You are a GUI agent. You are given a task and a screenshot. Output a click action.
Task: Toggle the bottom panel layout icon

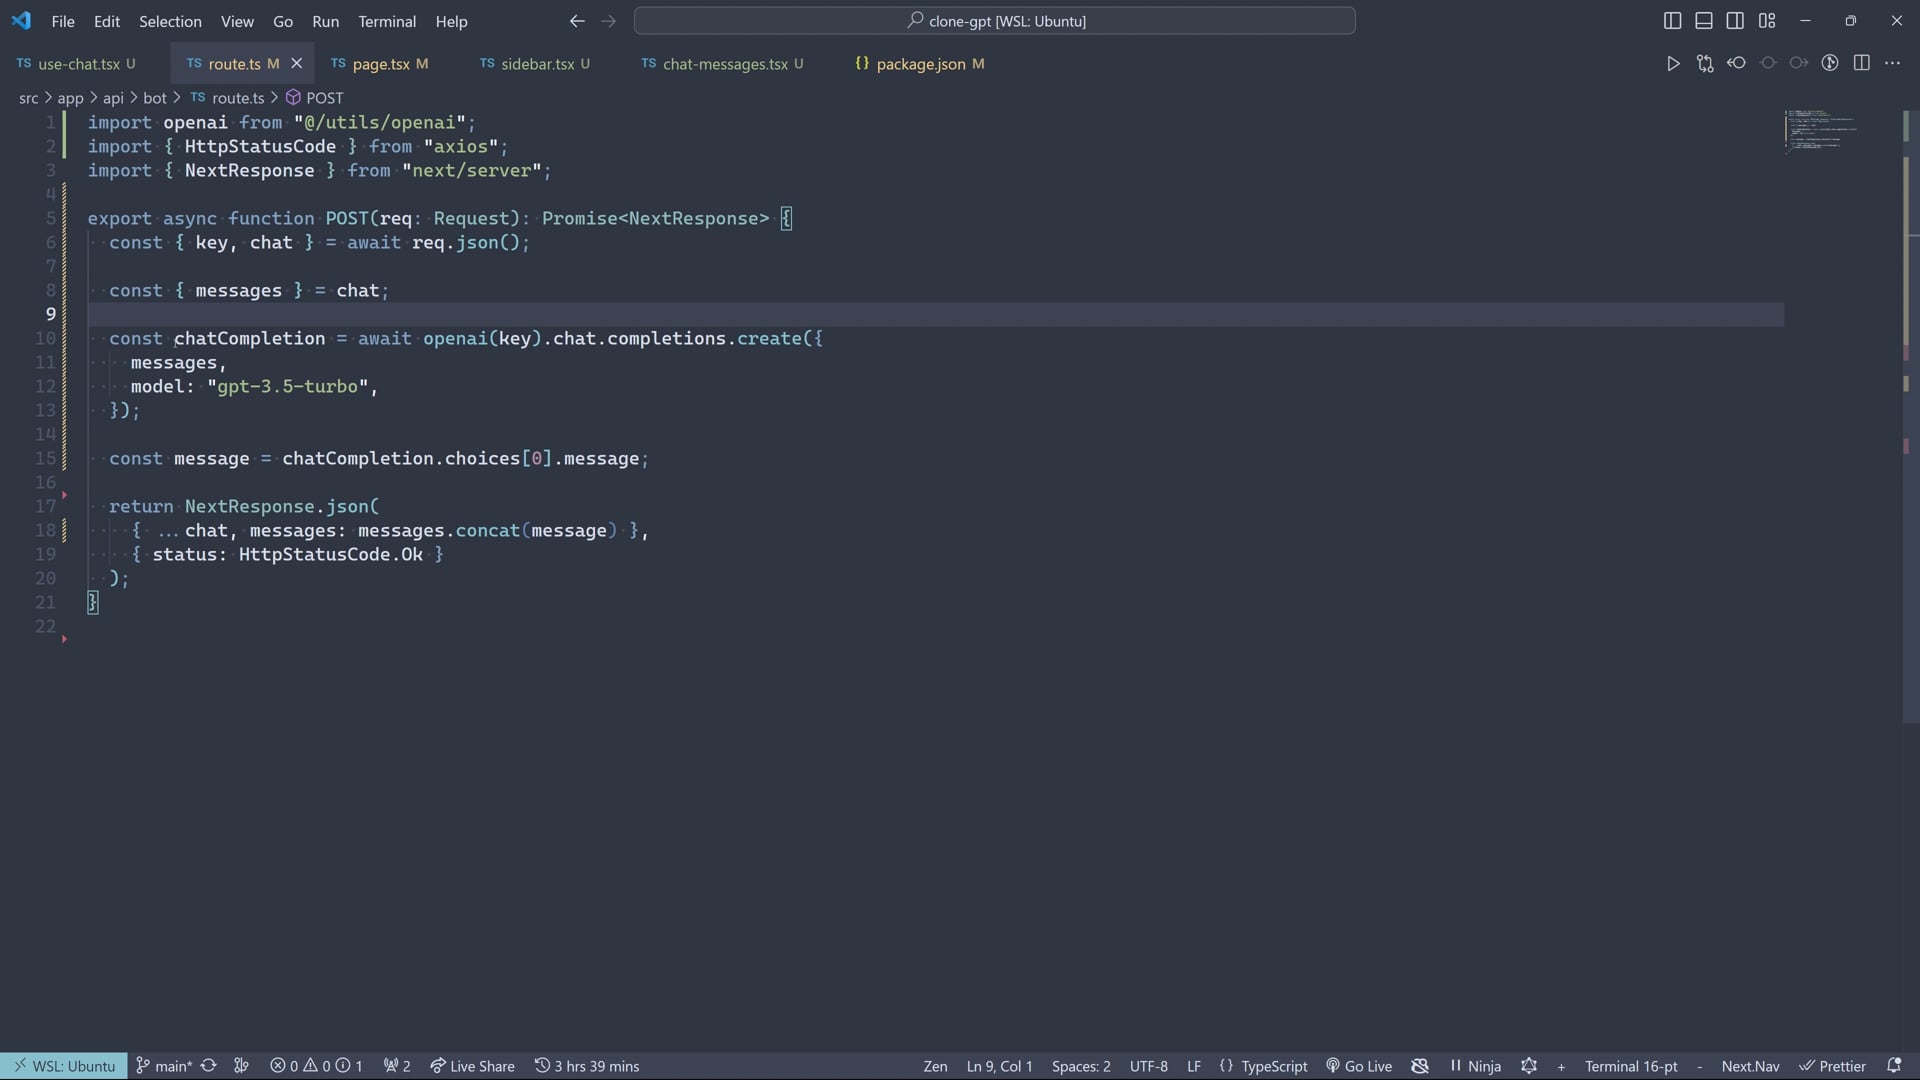(1704, 21)
